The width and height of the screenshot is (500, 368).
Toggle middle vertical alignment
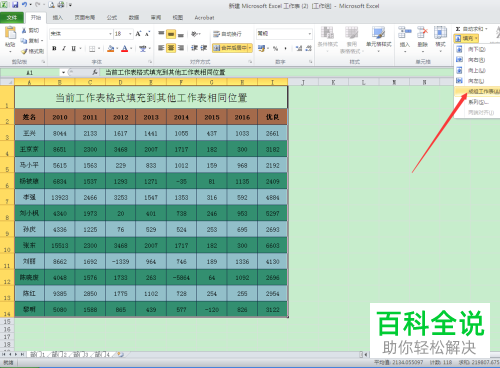tap(171, 34)
